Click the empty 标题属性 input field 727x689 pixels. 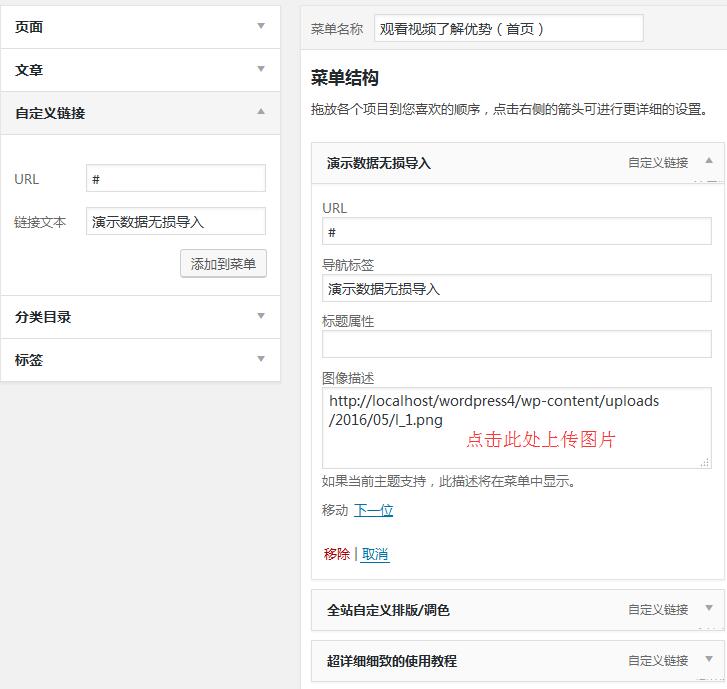(x=516, y=344)
